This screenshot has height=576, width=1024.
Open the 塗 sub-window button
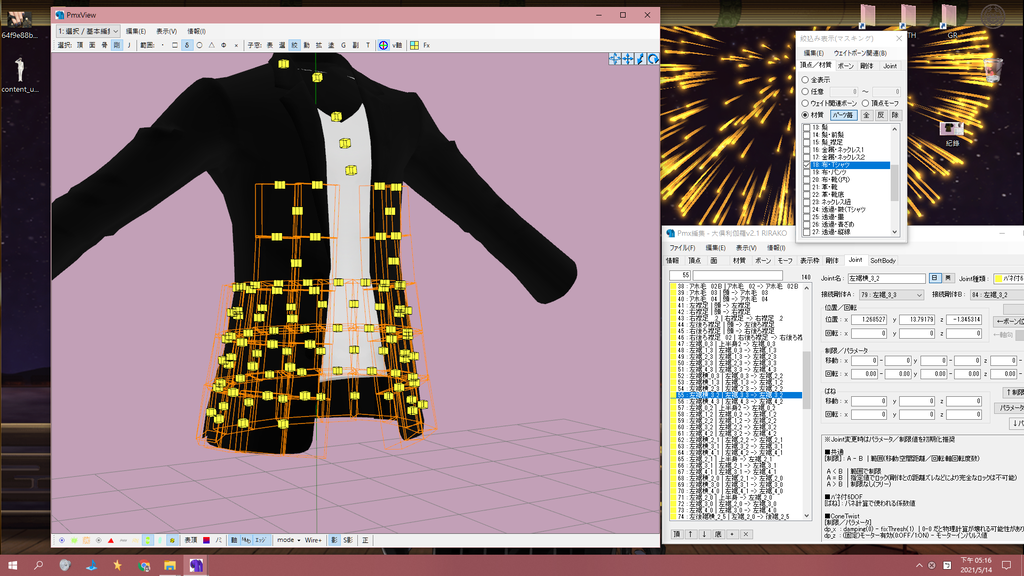[331, 45]
